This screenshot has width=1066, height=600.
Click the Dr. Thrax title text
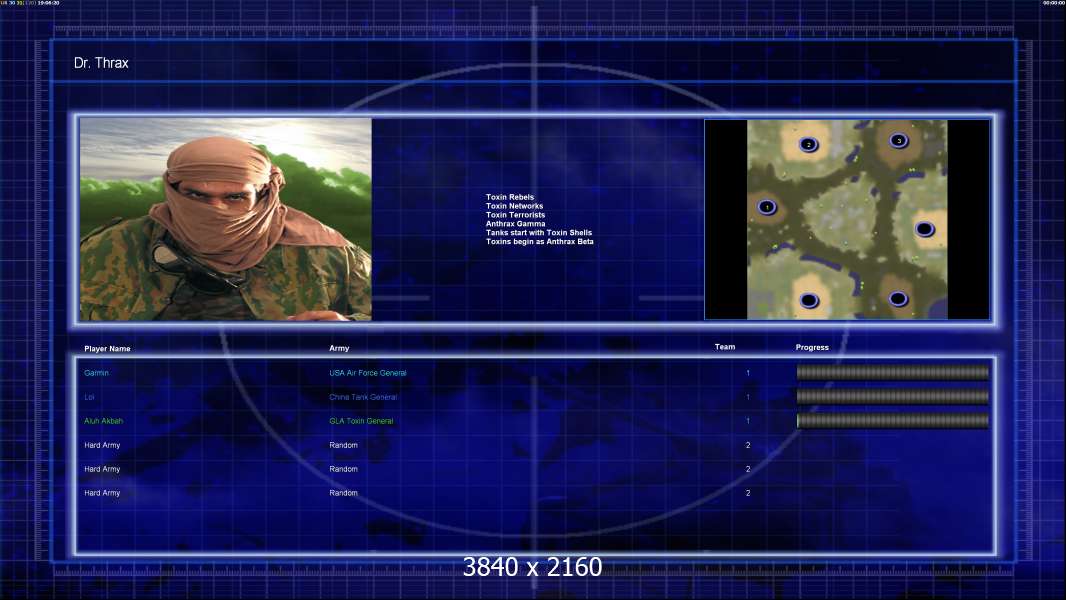click(101, 63)
